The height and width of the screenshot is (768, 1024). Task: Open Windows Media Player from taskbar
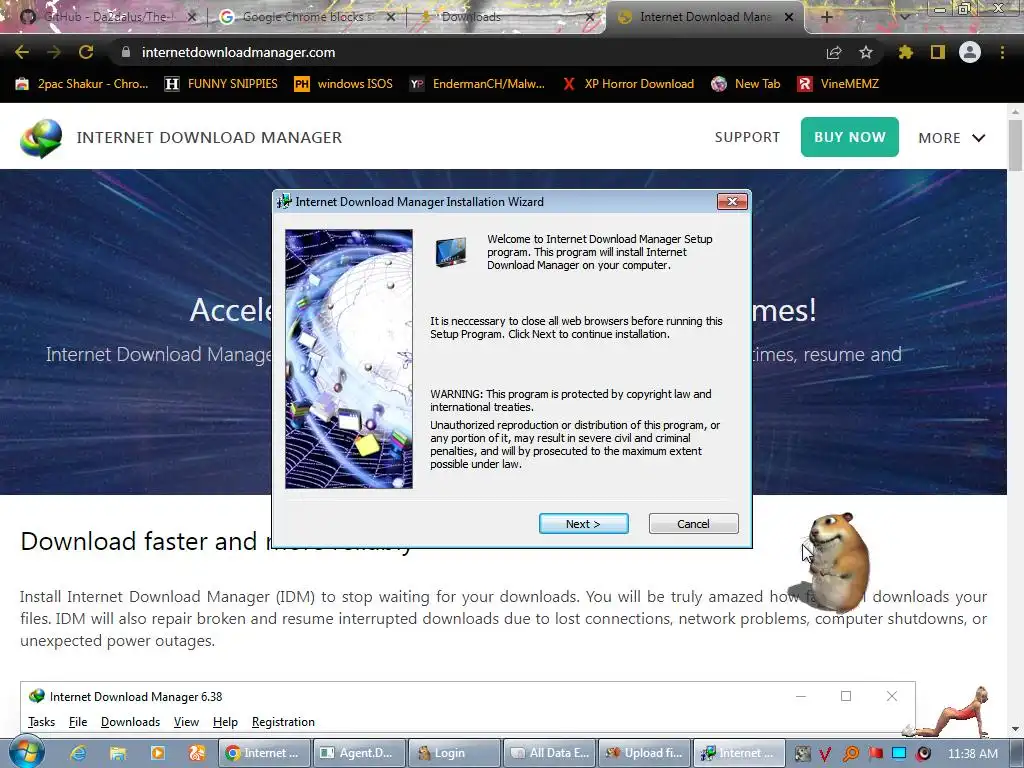point(157,753)
